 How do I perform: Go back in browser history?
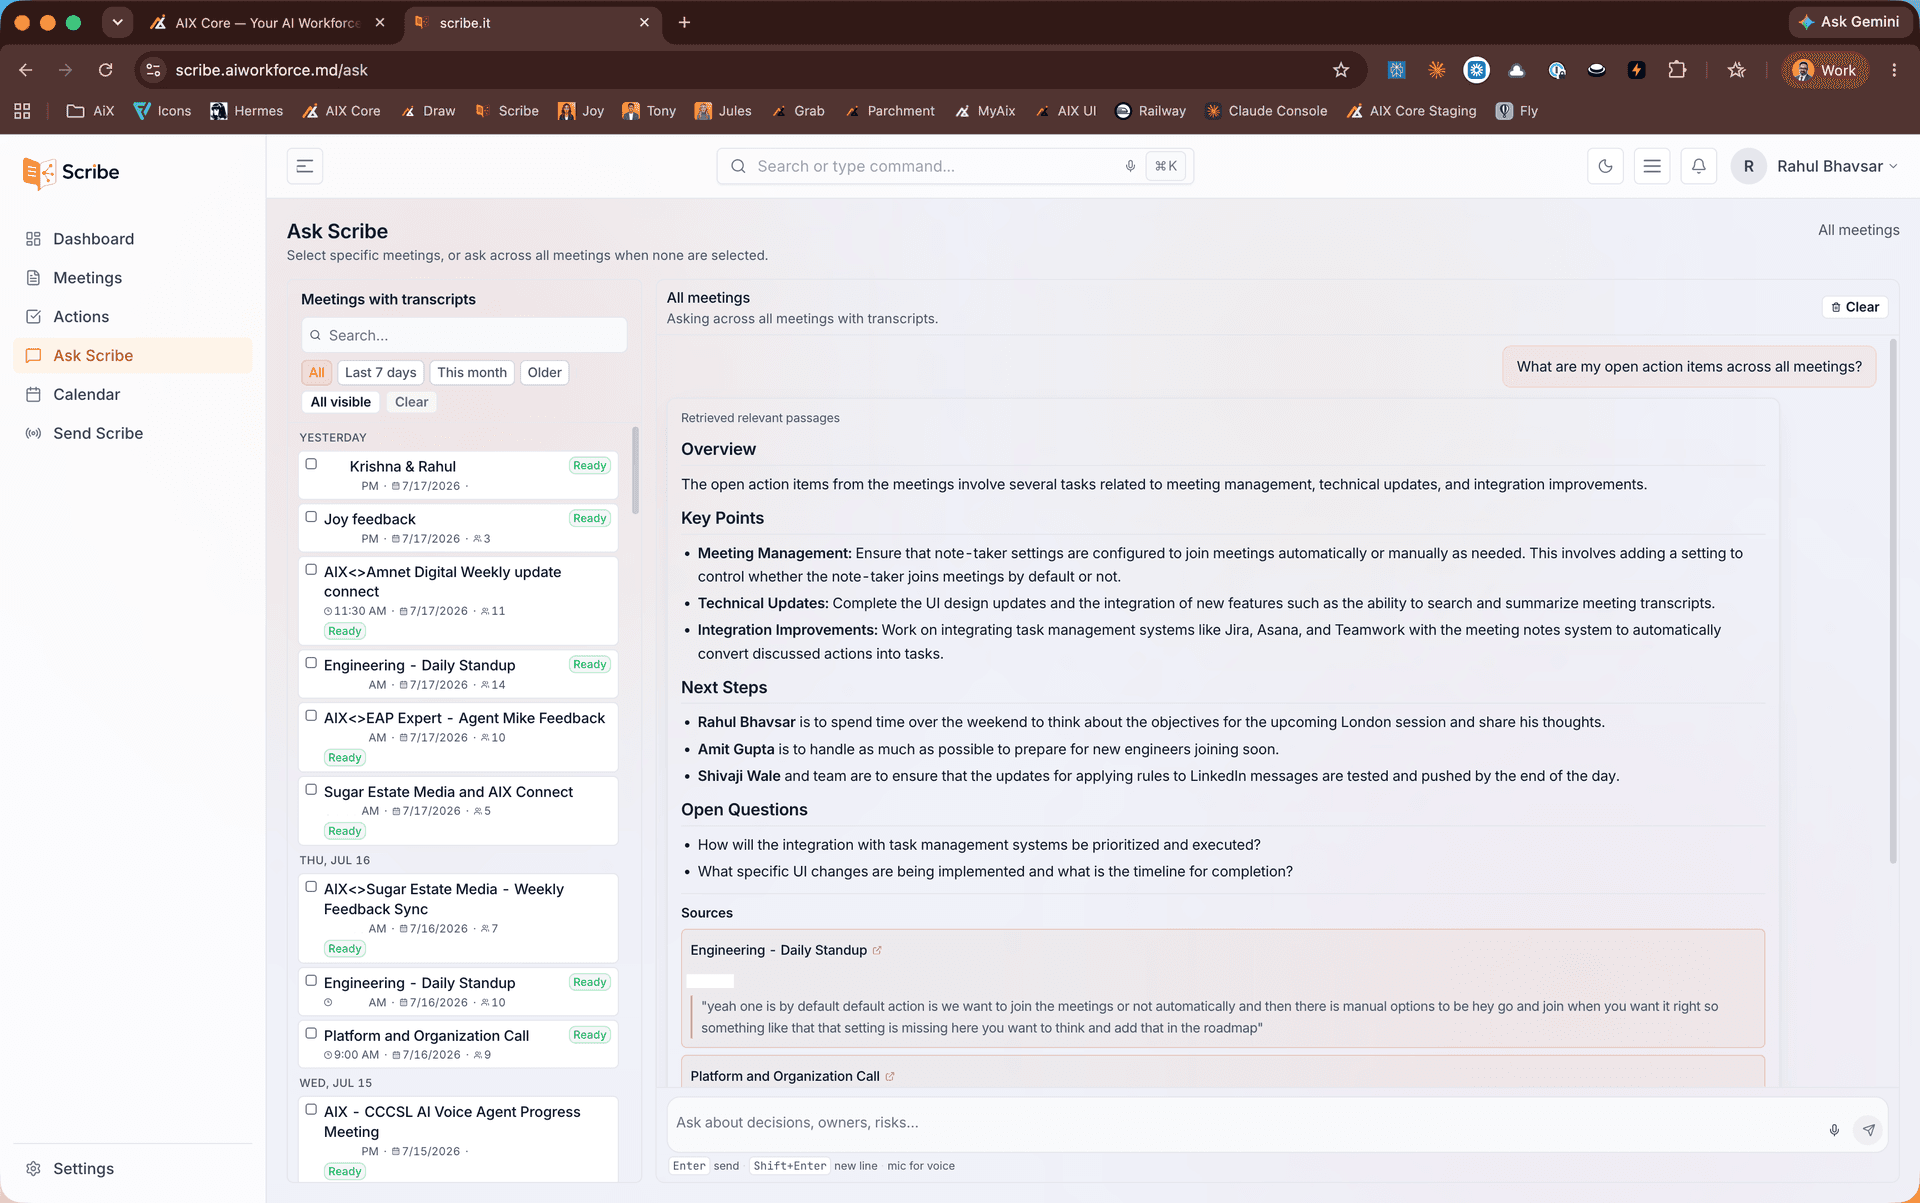(26, 70)
